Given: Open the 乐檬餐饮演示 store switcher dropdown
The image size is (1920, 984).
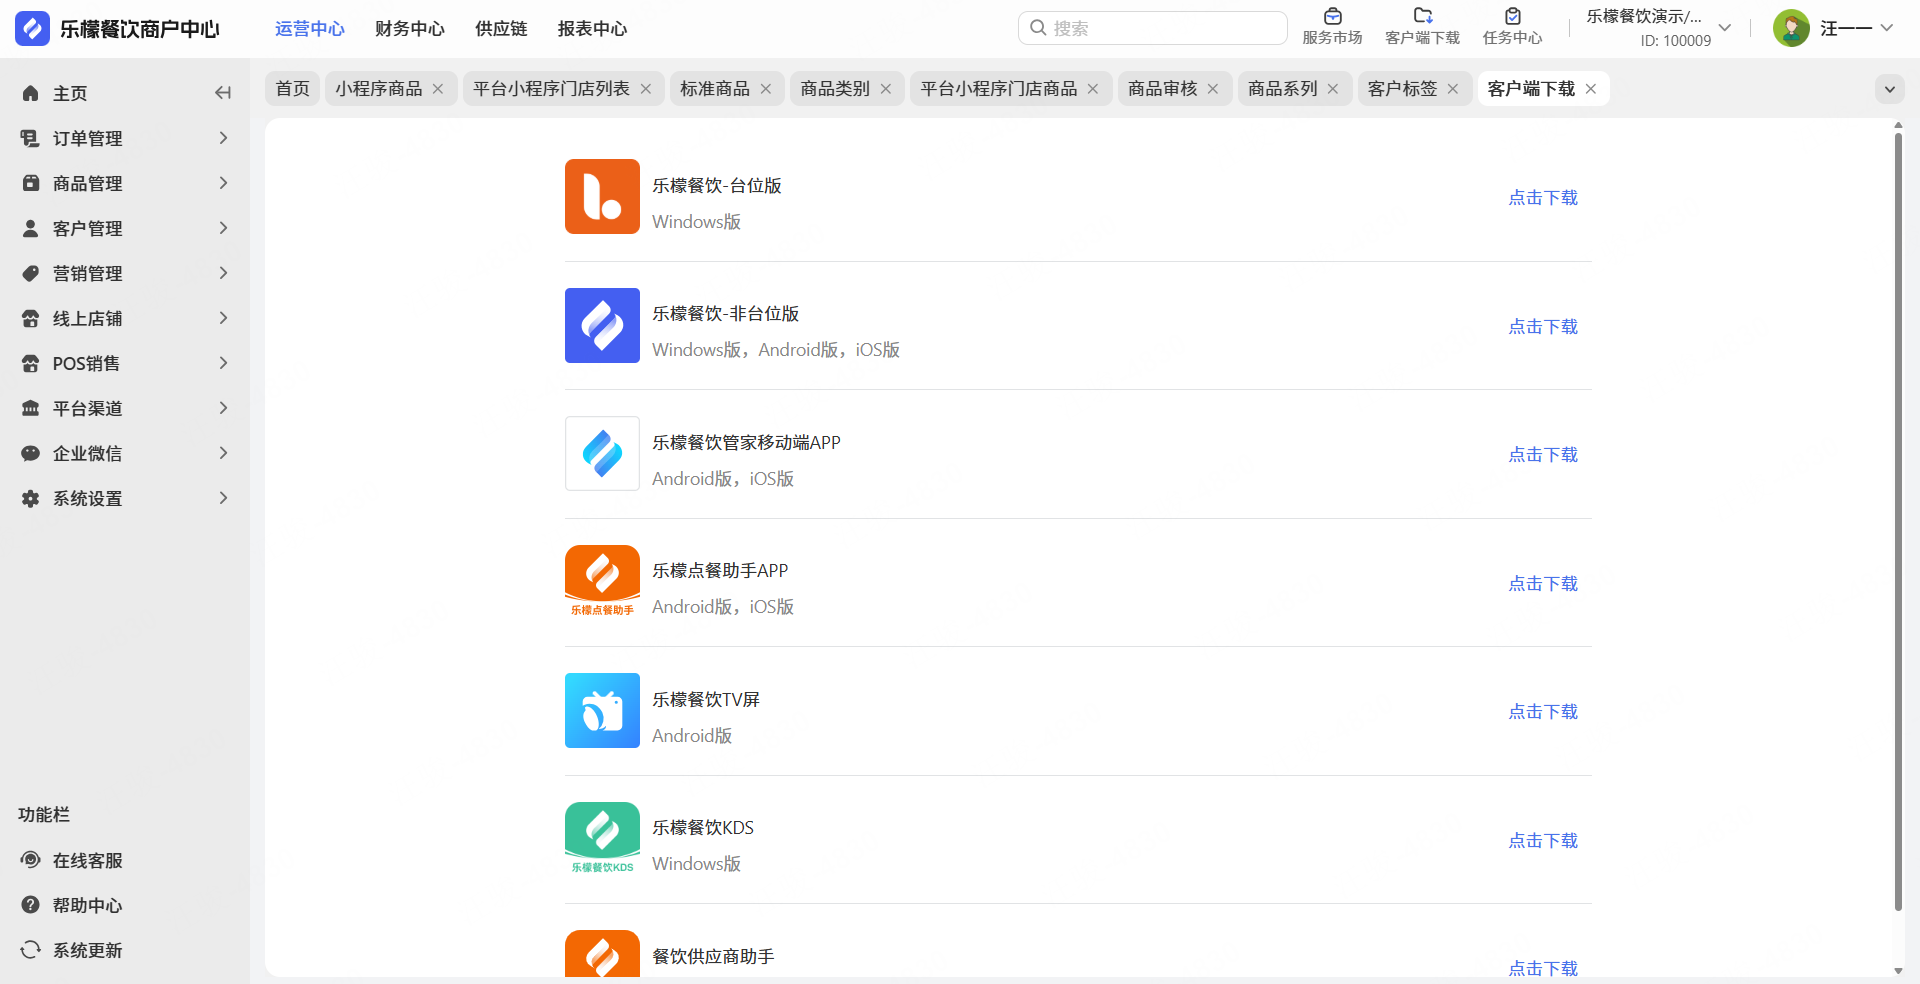Looking at the screenshot, I should [1724, 28].
